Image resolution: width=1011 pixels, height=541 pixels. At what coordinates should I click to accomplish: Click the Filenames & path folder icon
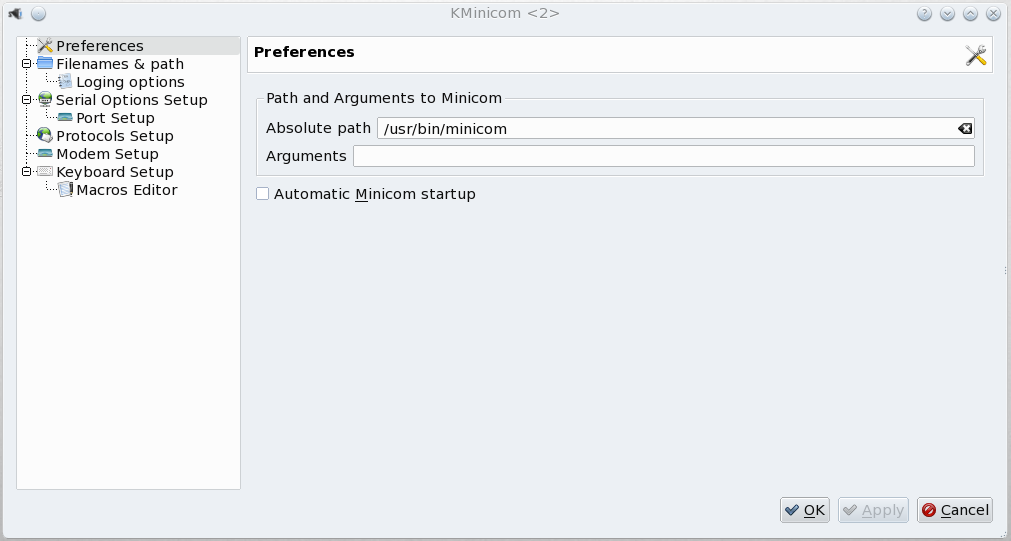click(x=45, y=64)
